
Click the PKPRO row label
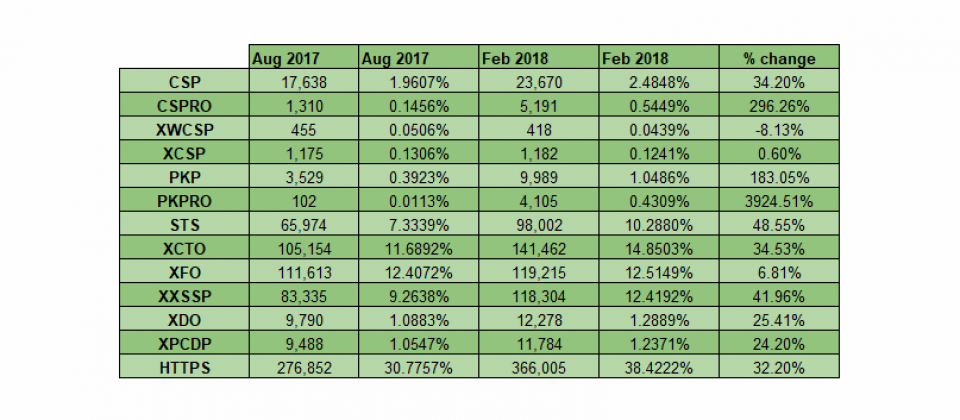point(184,200)
